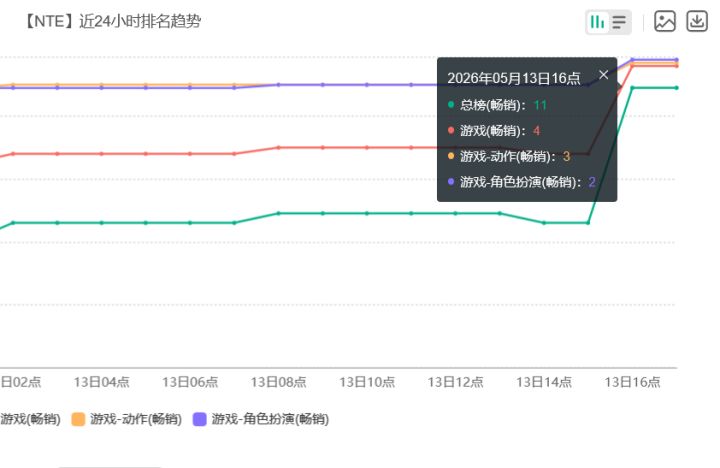Click tooltip row 游戏-角色扮演(畅销): 2
720x468 pixels.
click(x=522, y=182)
